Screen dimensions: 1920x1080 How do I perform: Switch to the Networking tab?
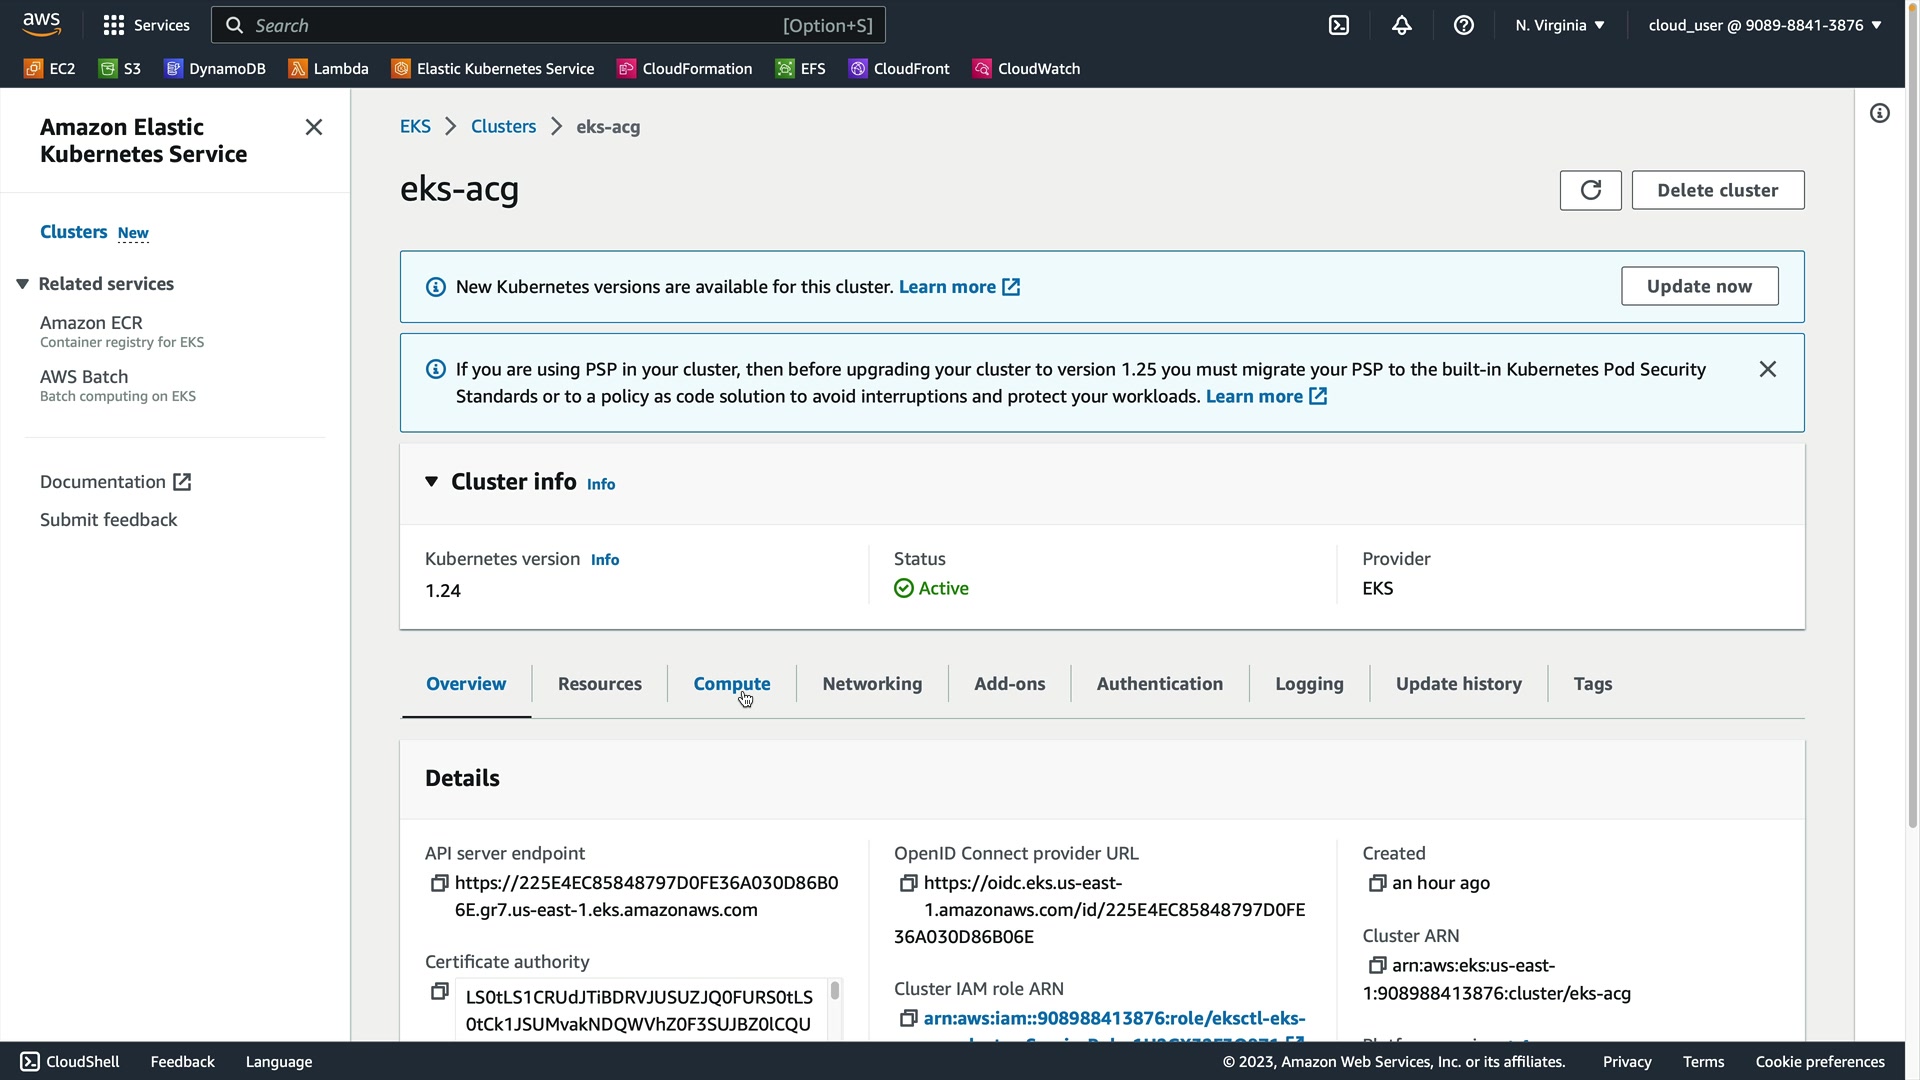click(872, 684)
